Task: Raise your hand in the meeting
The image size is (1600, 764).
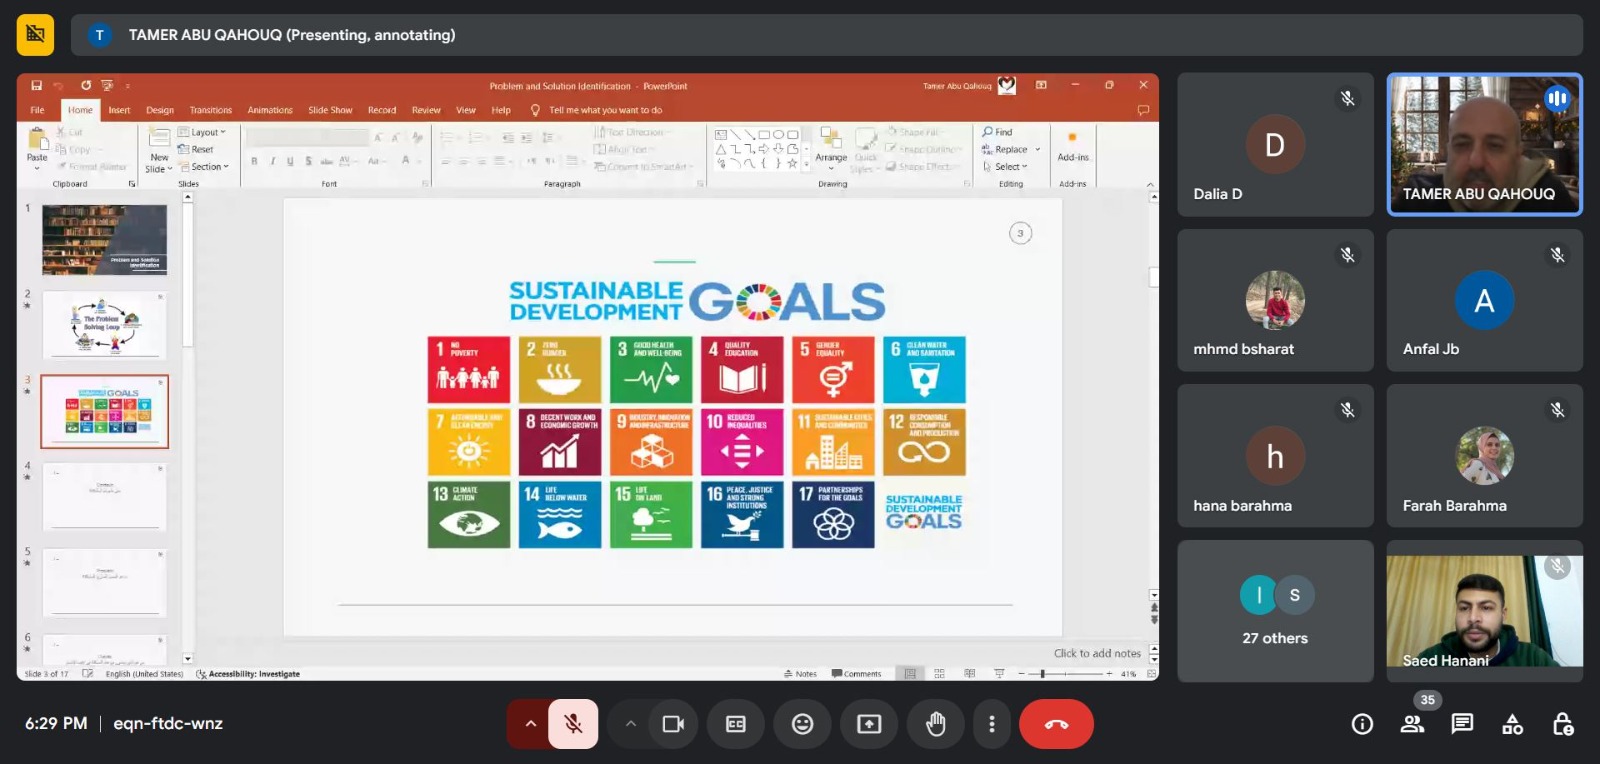Action: click(935, 724)
